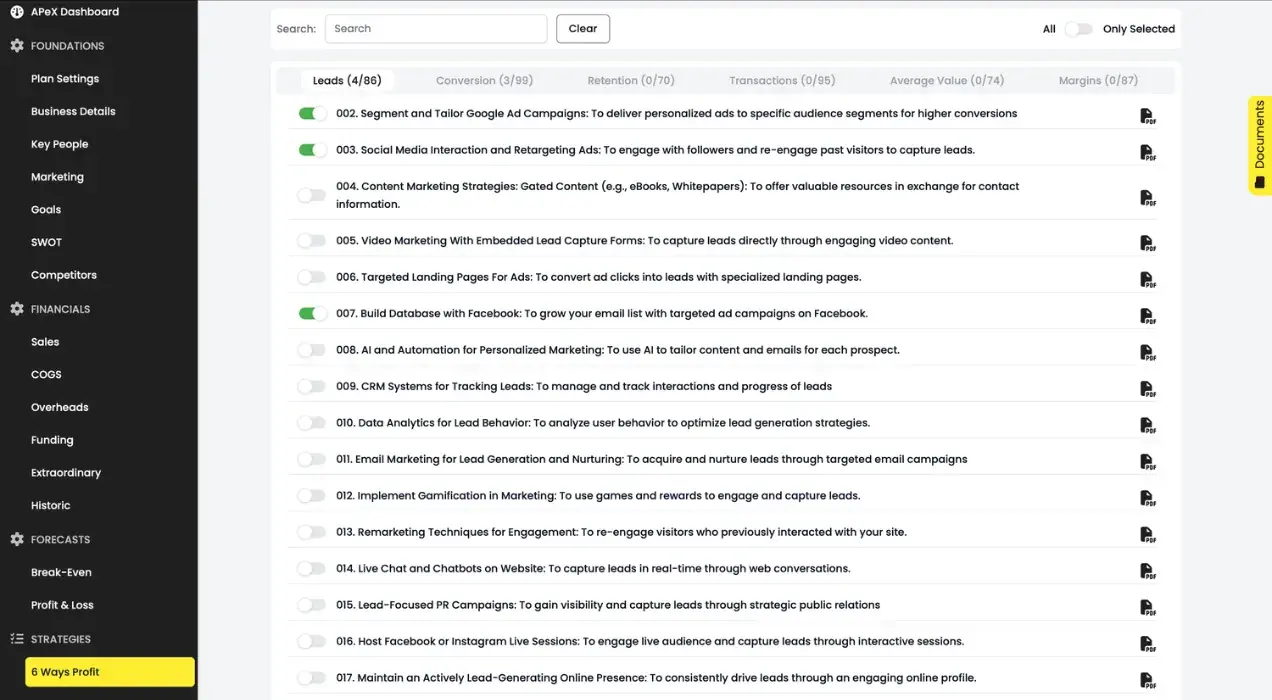Open COGS in sidebar
Image resolution: width=1272 pixels, height=700 pixels.
46,375
